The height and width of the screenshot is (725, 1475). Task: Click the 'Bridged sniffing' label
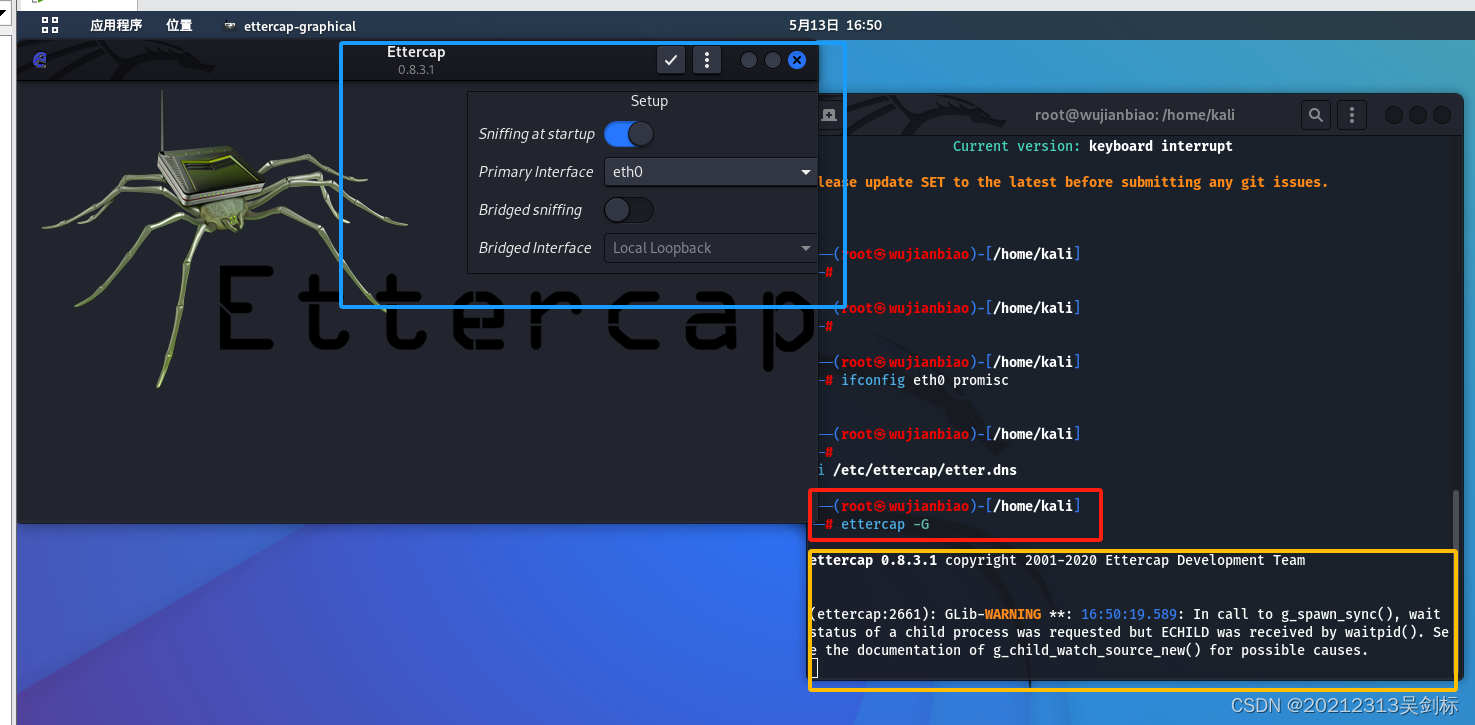tap(530, 210)
